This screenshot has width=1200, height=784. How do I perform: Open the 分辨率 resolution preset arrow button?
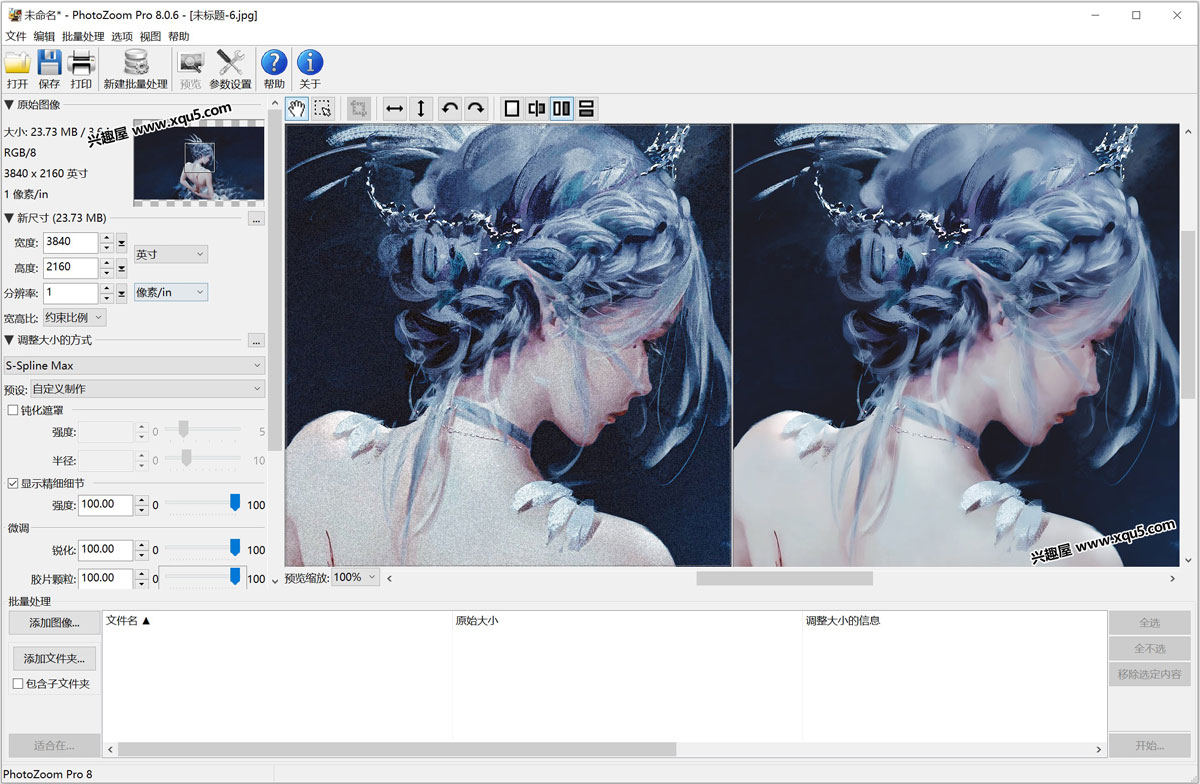coord(121,293)
